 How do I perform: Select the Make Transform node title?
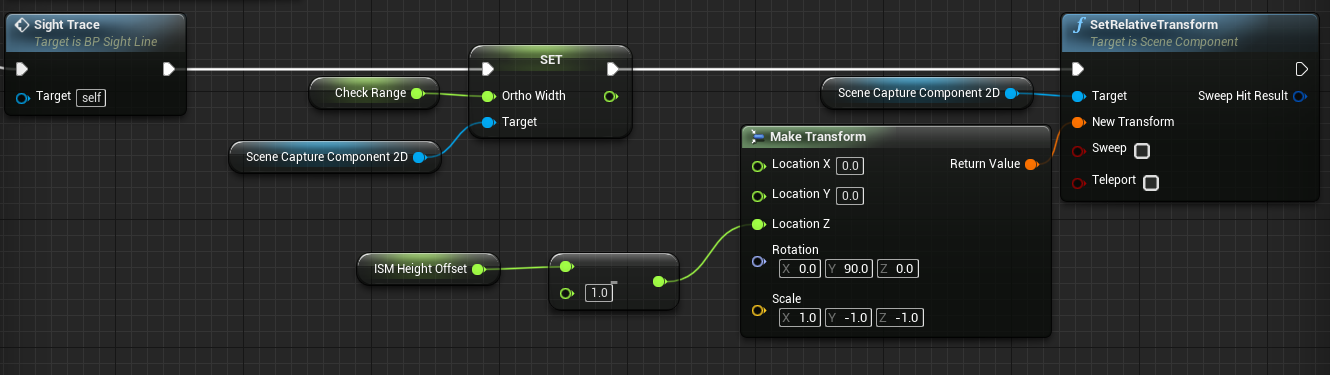(x=817, y=136)
